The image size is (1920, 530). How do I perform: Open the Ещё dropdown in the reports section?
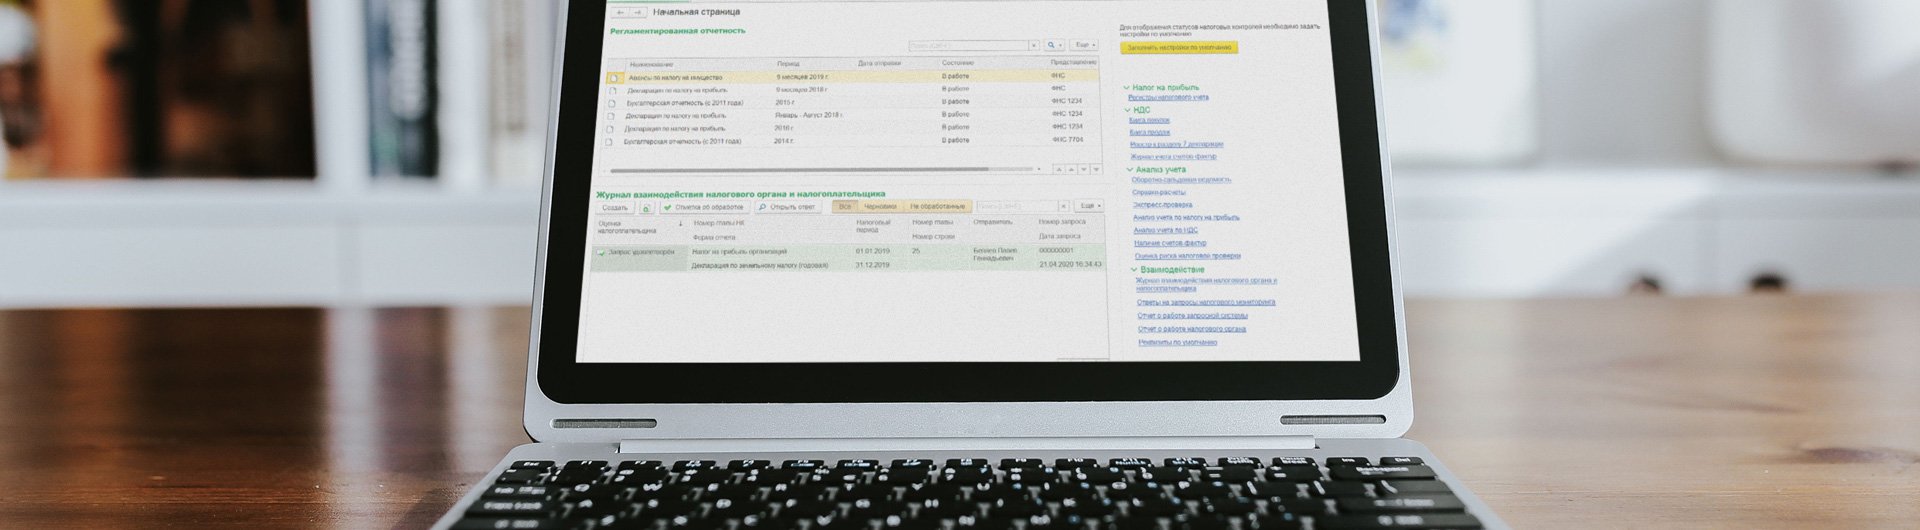pyautogui.click(x=1084, y=46)
